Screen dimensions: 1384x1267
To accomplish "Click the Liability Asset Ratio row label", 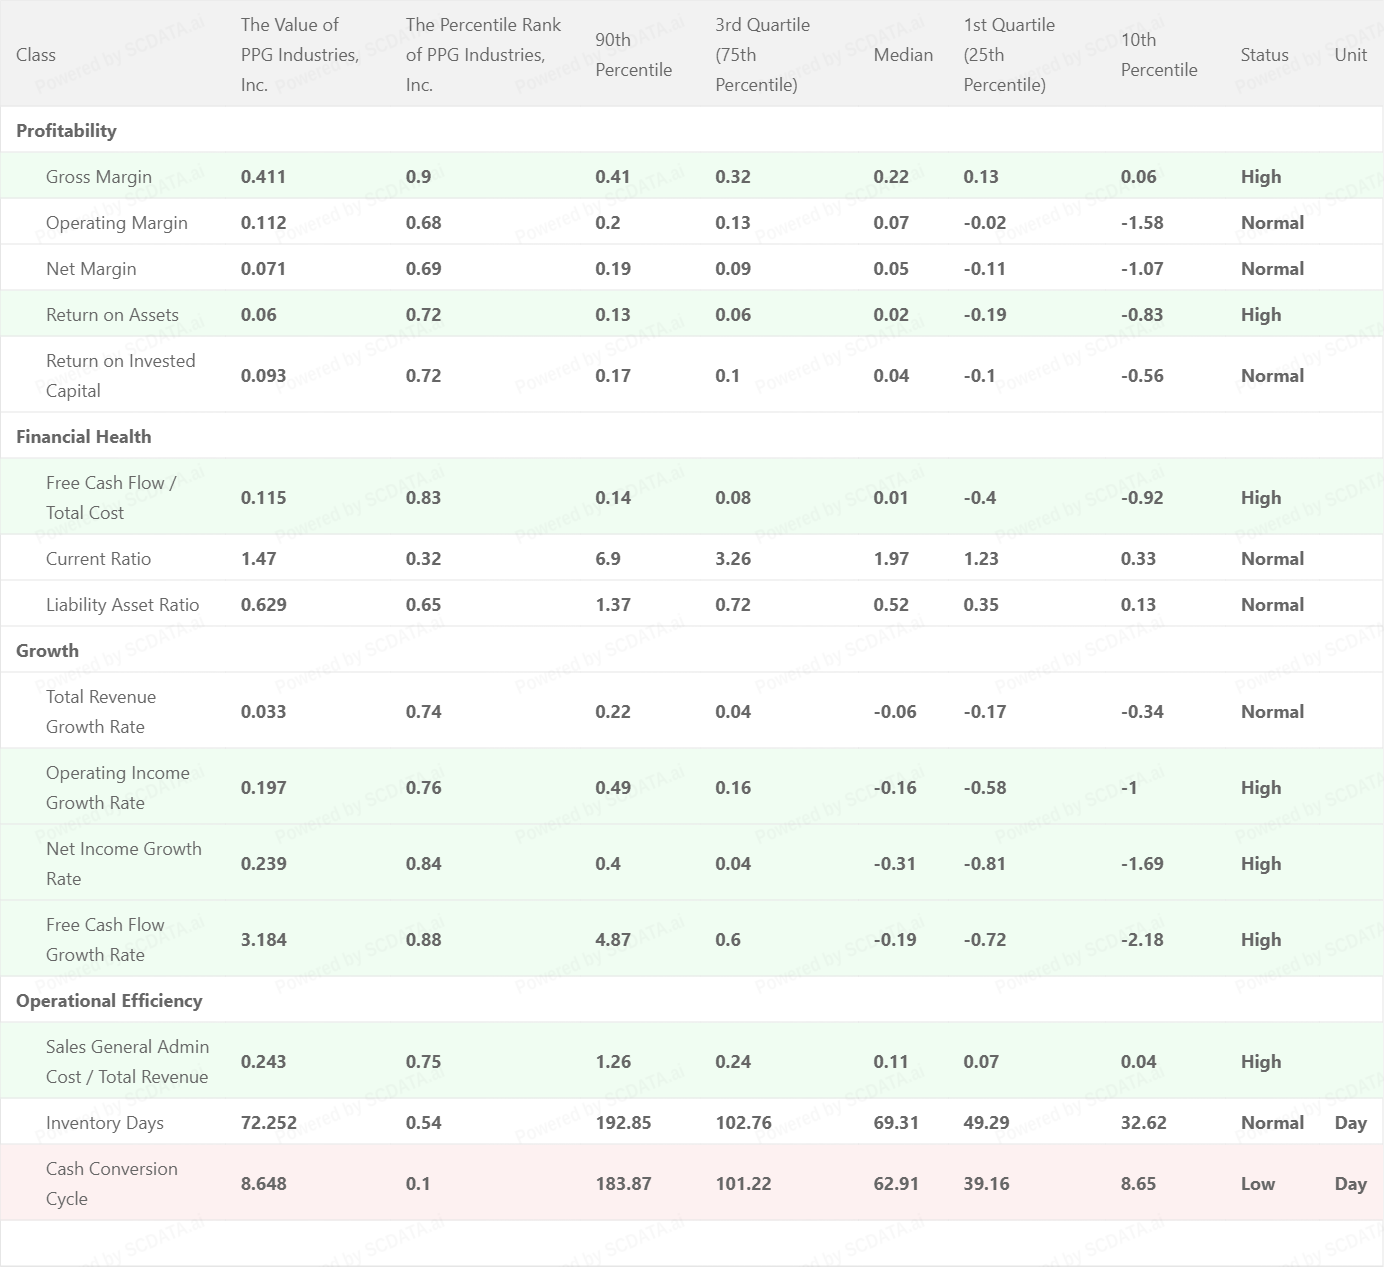I will pos(122,605).
